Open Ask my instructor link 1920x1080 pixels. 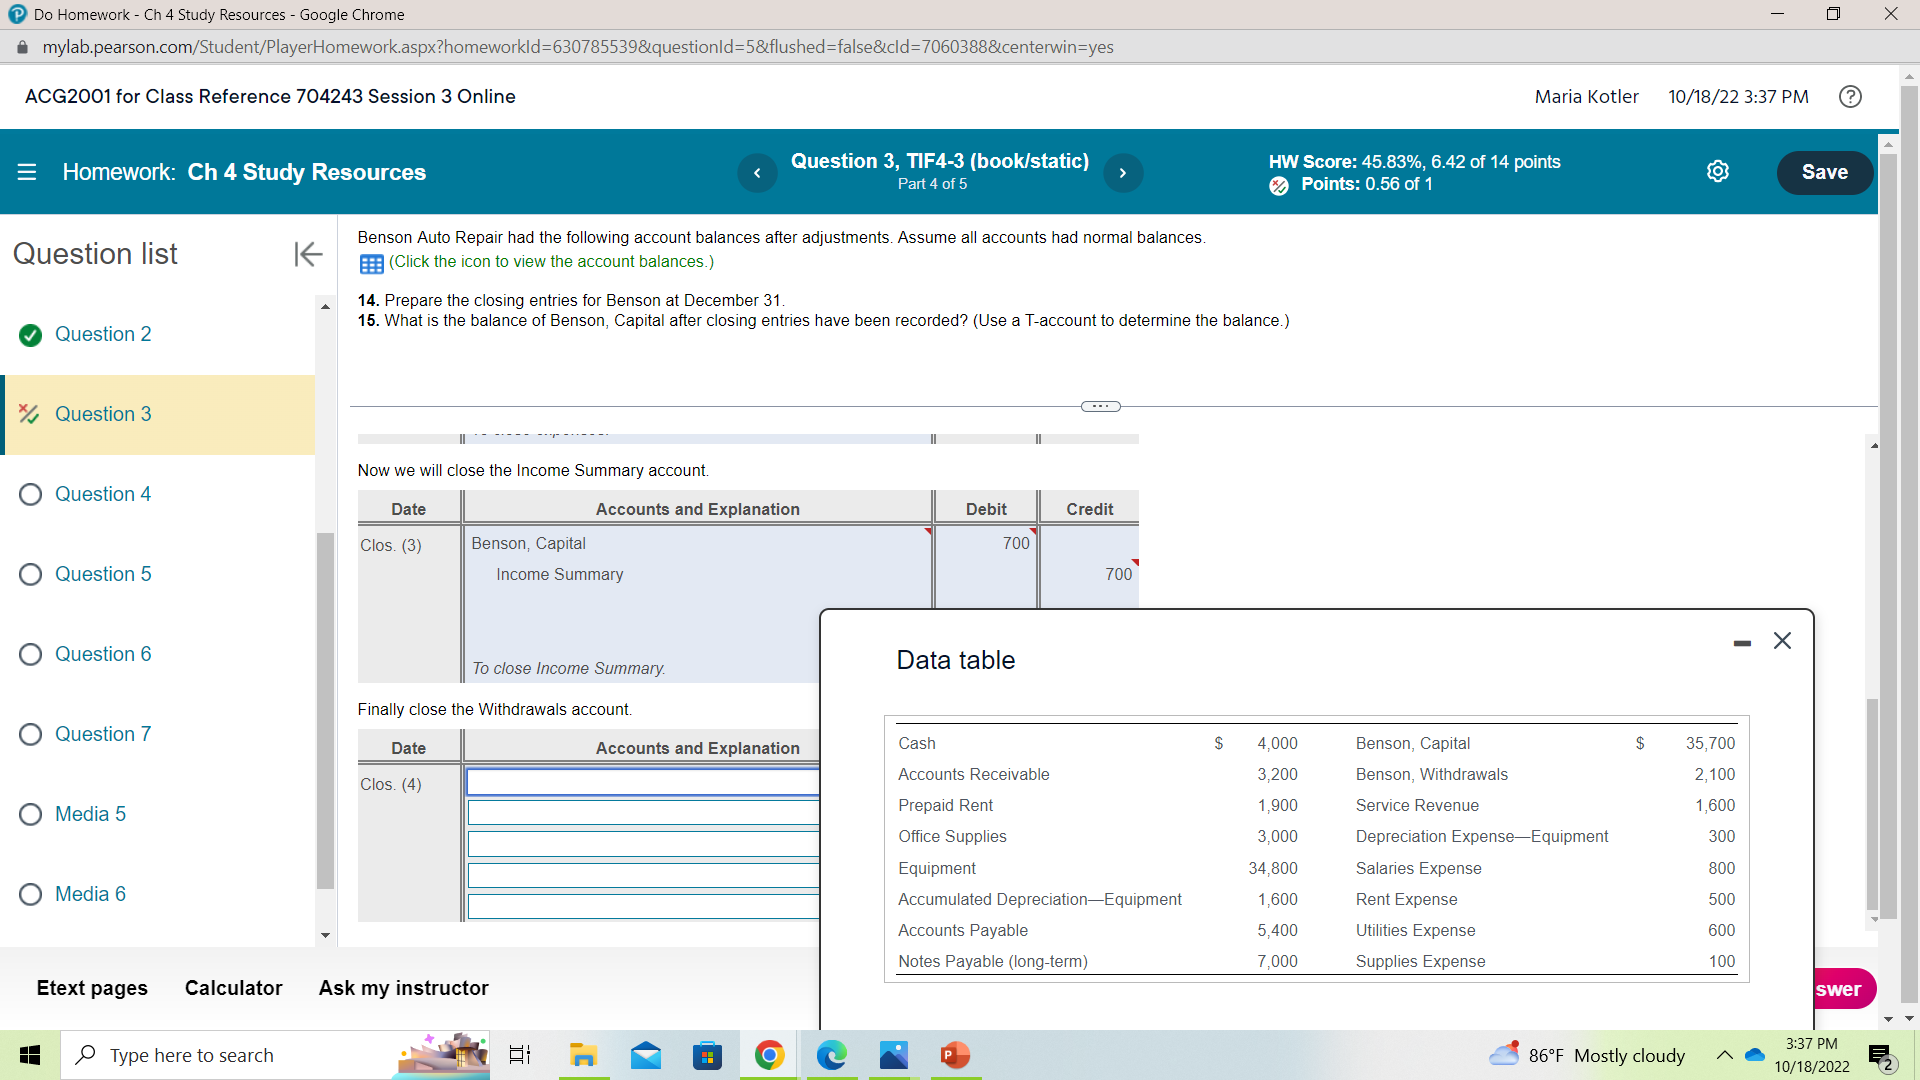click(403, 988)
